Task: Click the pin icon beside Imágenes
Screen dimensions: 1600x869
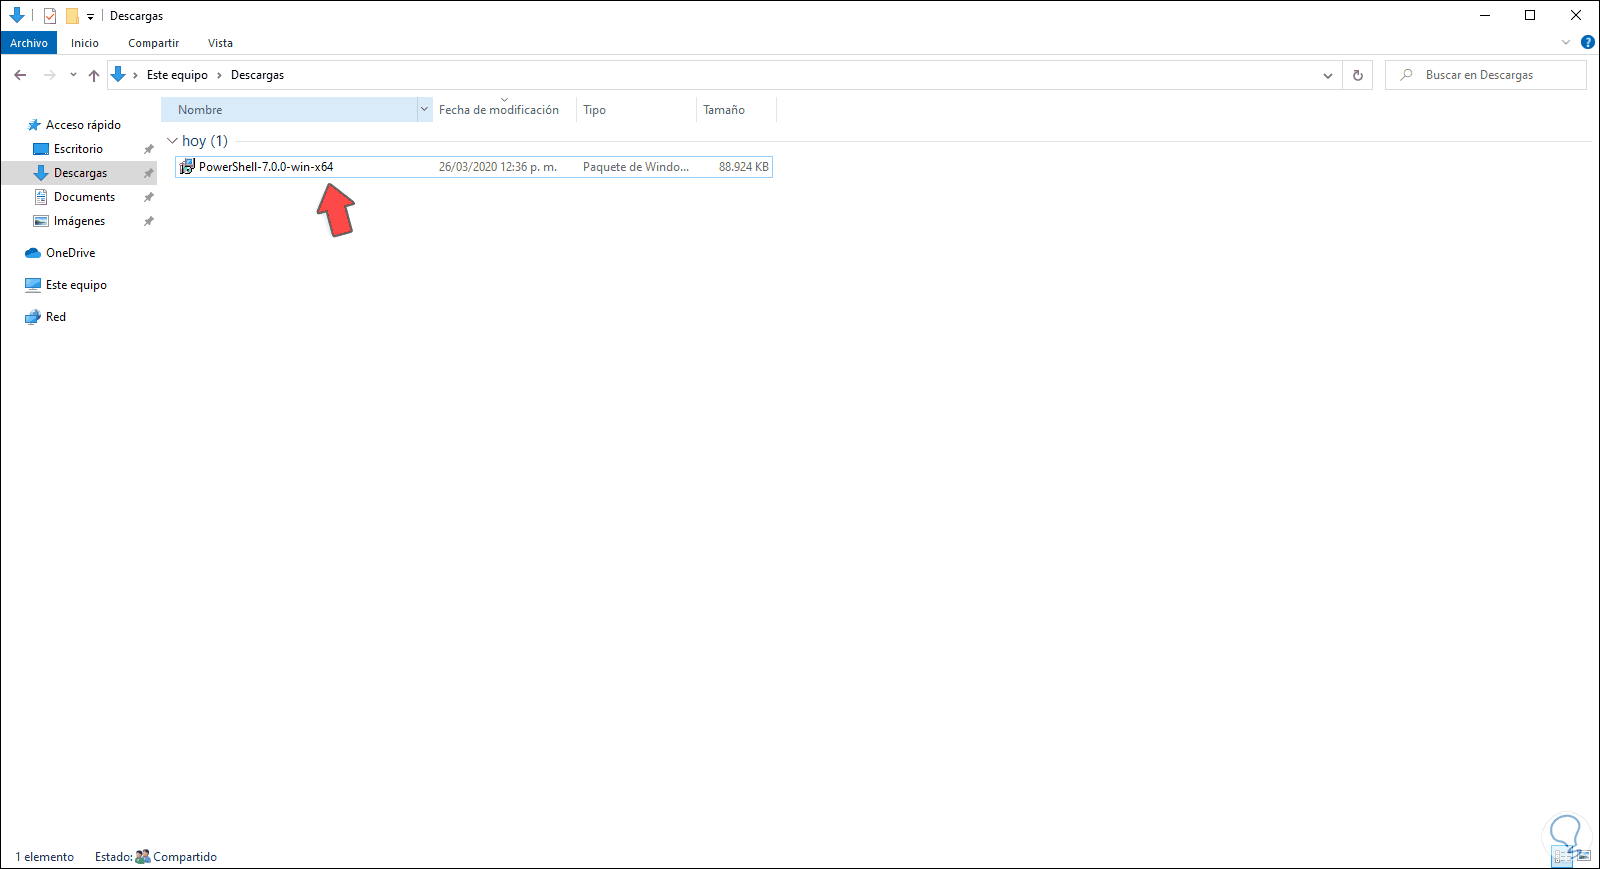Action: click(x=149, y=221)
